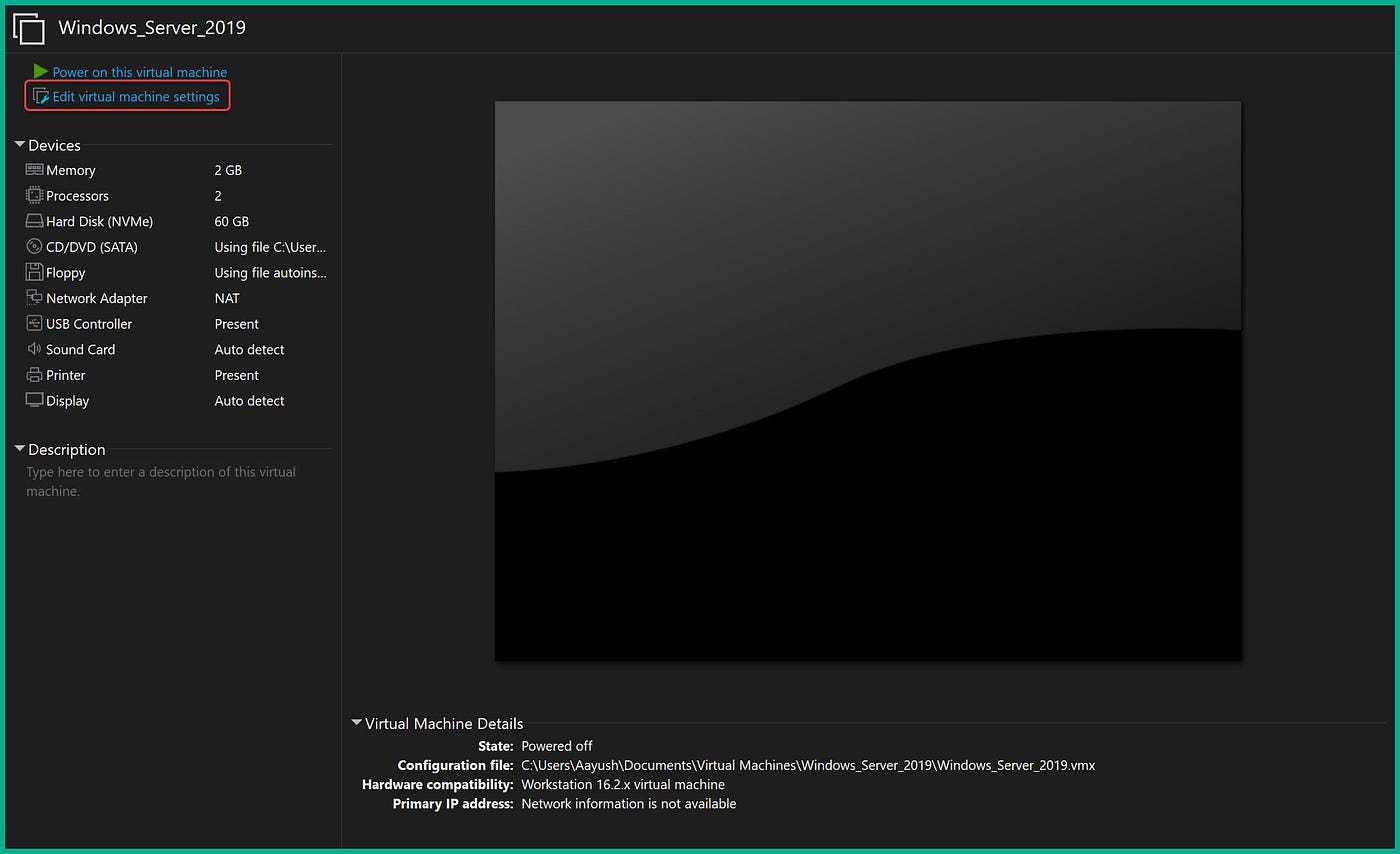Click the 60 GB hard disk value
The image size is (1400, 854).
click(232, 221)
